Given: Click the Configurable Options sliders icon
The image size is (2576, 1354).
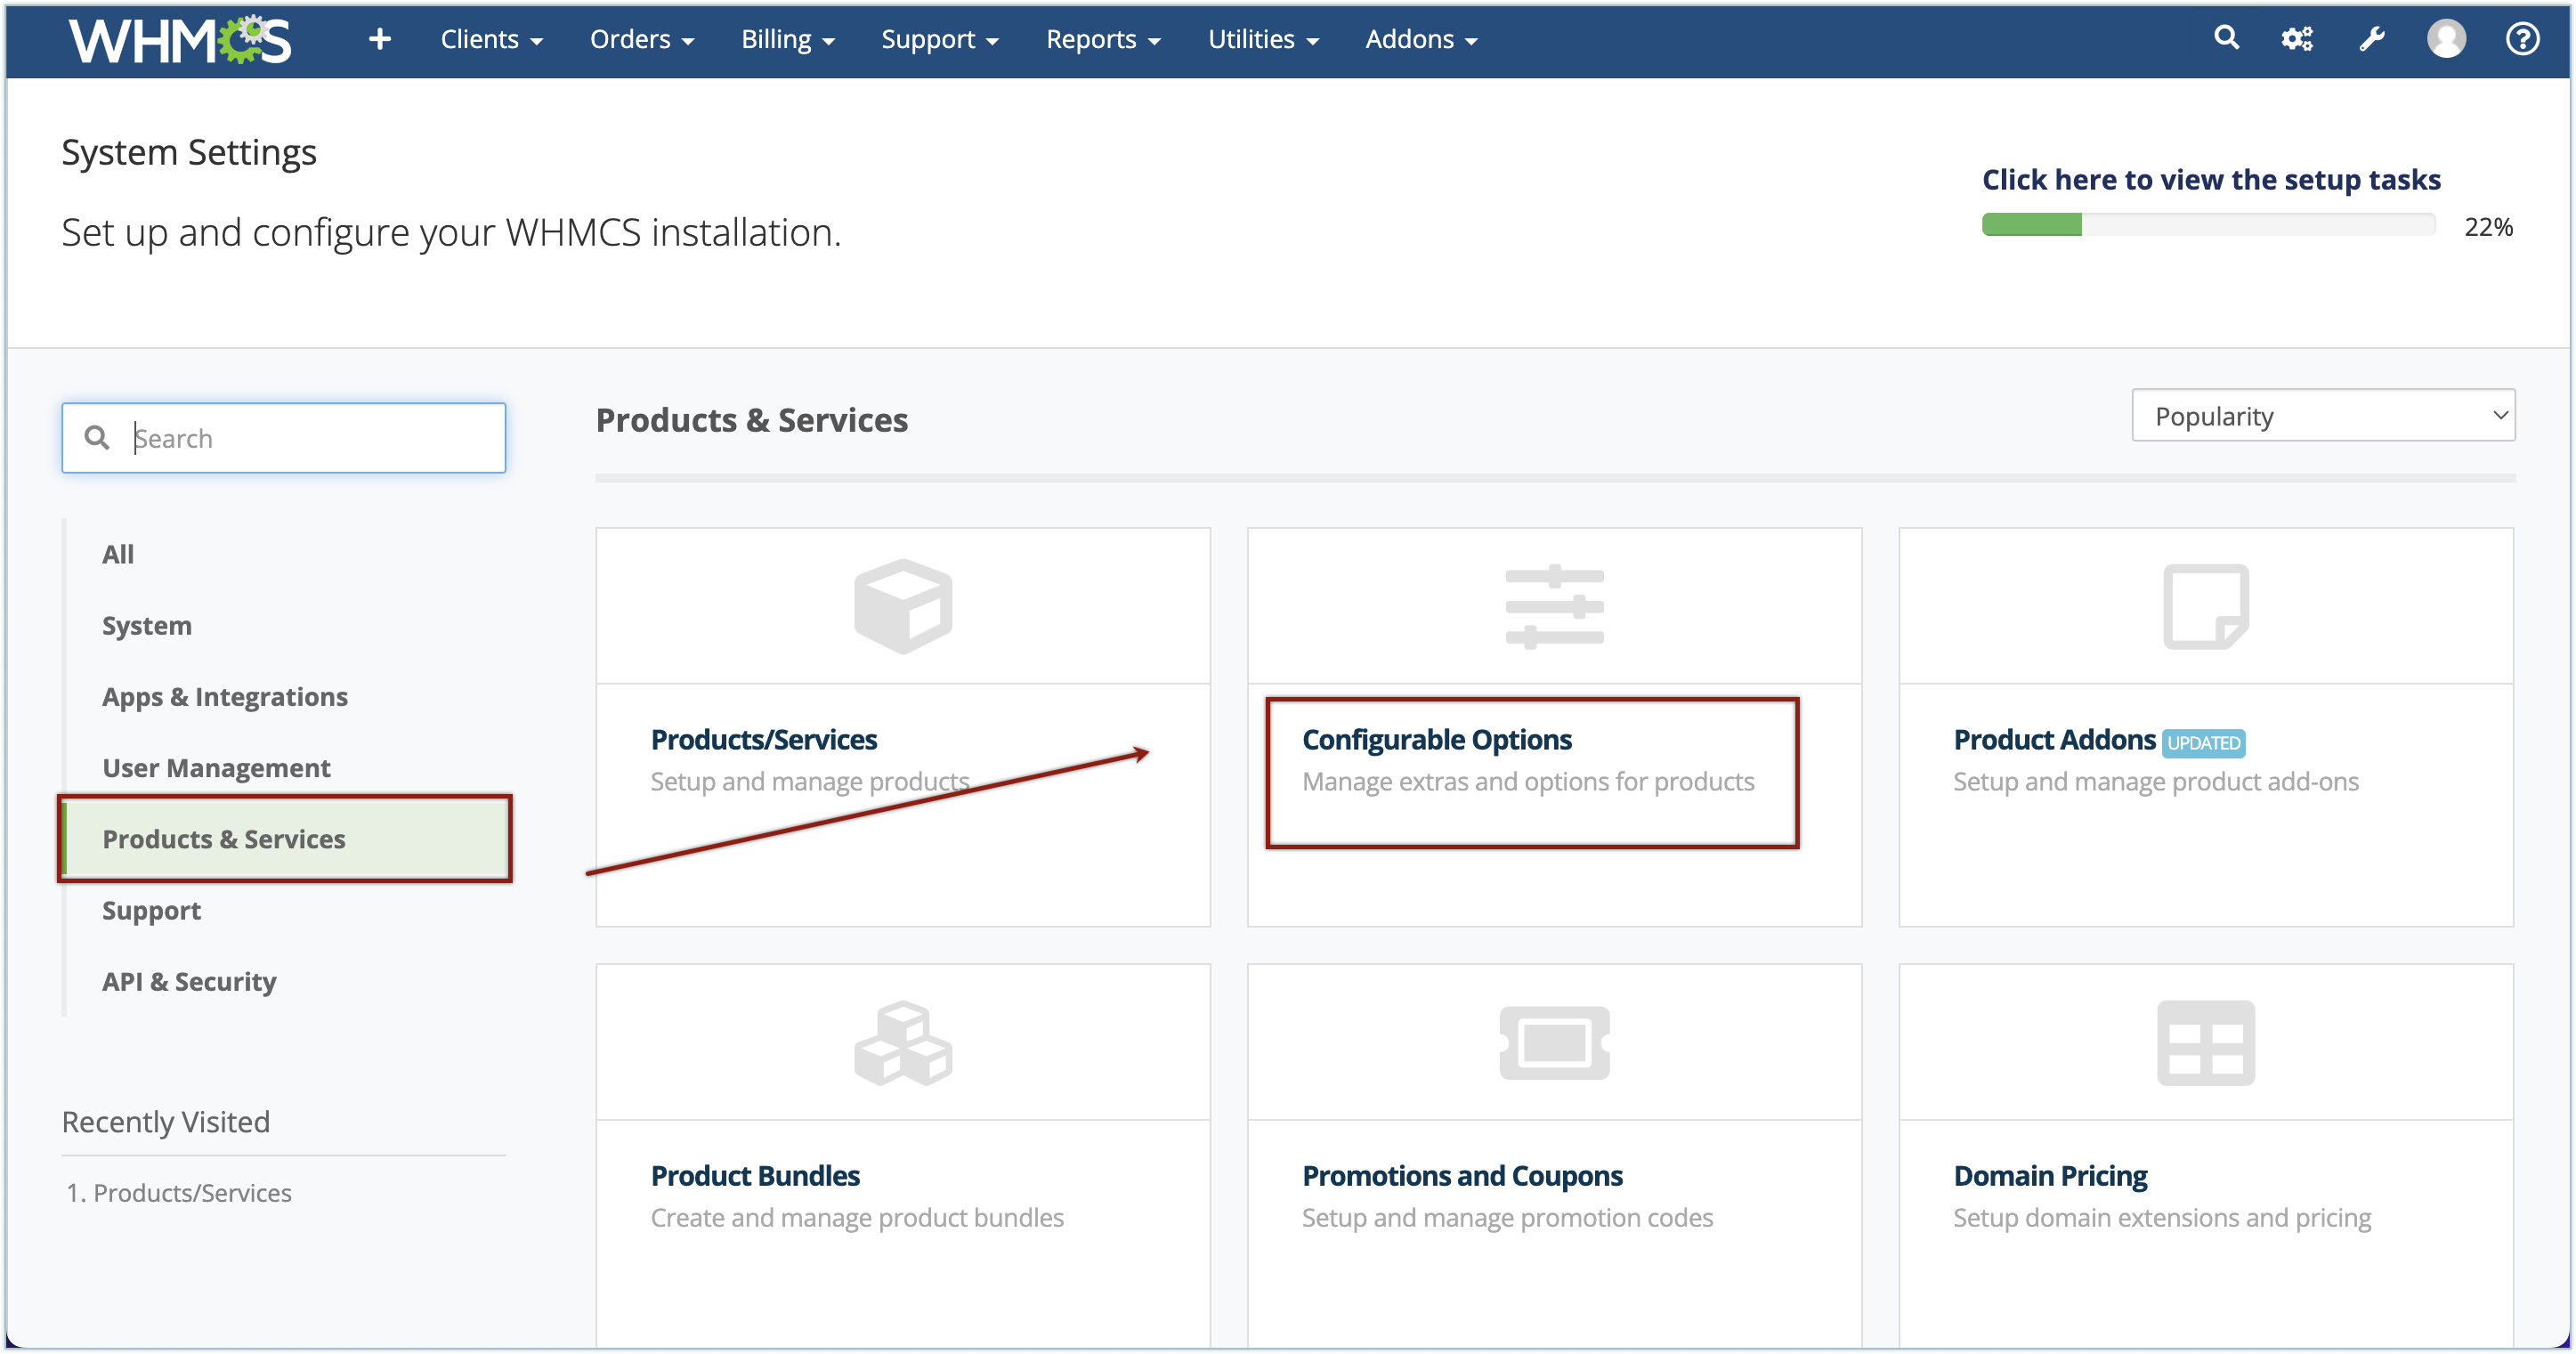Looking at the screenshot, I should (1554, 606).
